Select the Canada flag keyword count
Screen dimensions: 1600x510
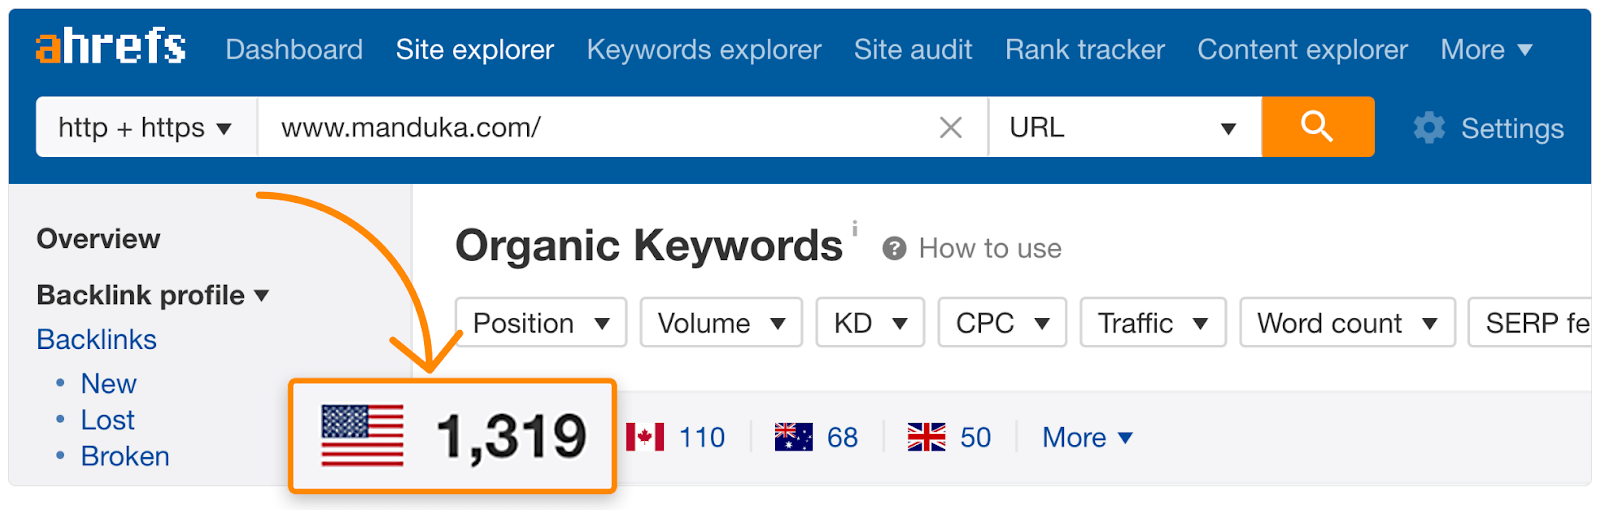pos(675,437)
